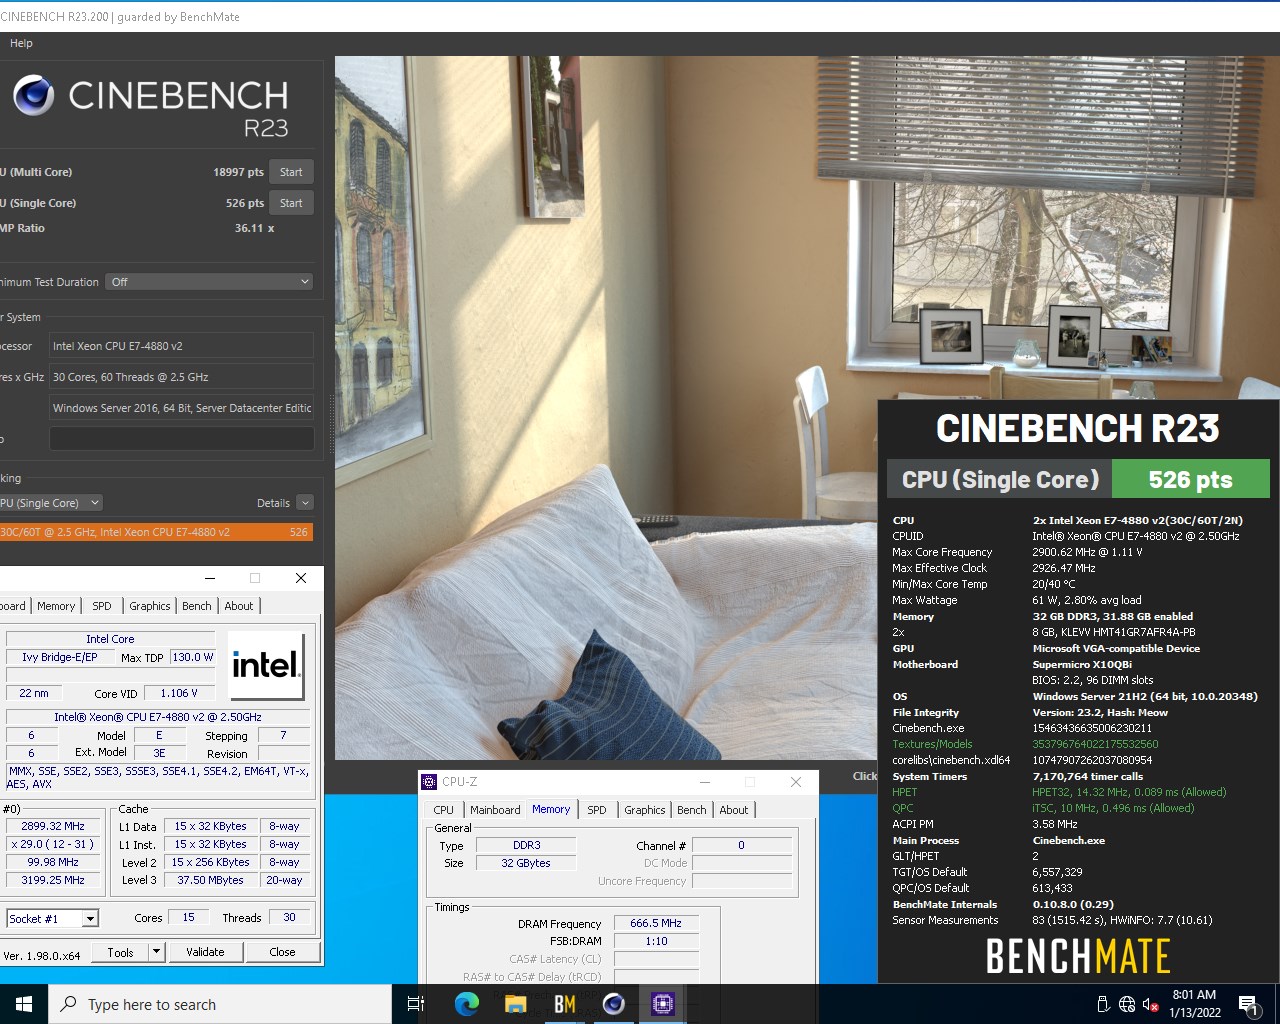This screenshot has height=1024, width=1280.
Task: Click the Tools button in CPU-Z
Action: pyautogui.click(x=120, y=952)
